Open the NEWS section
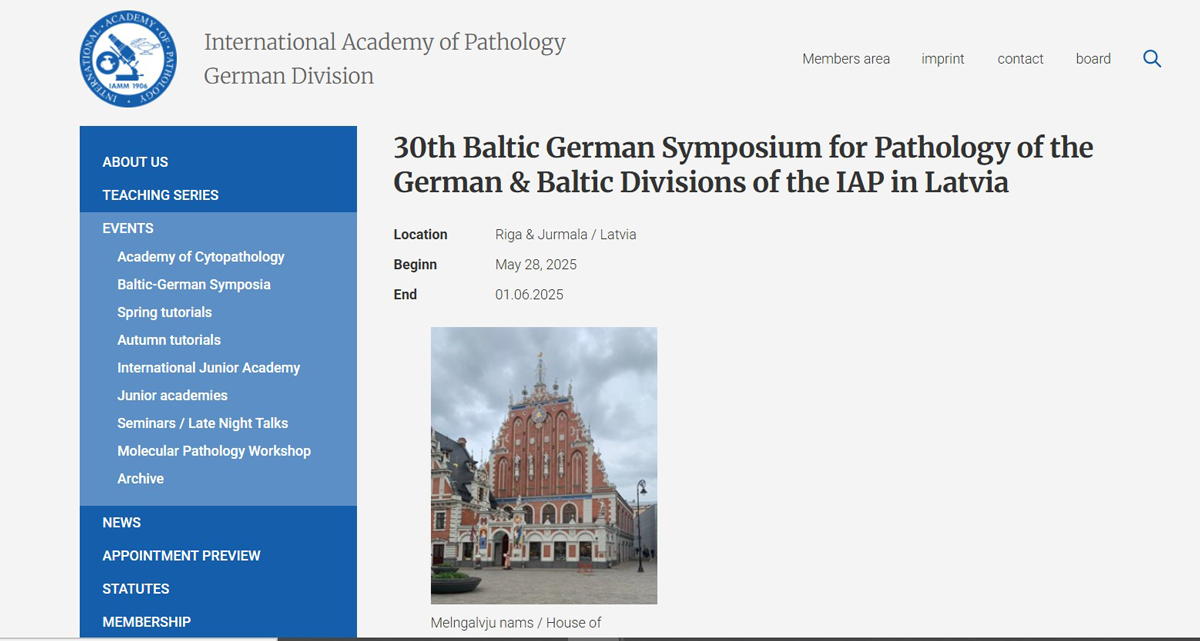 pyautogui.click(x=121, y=522)
